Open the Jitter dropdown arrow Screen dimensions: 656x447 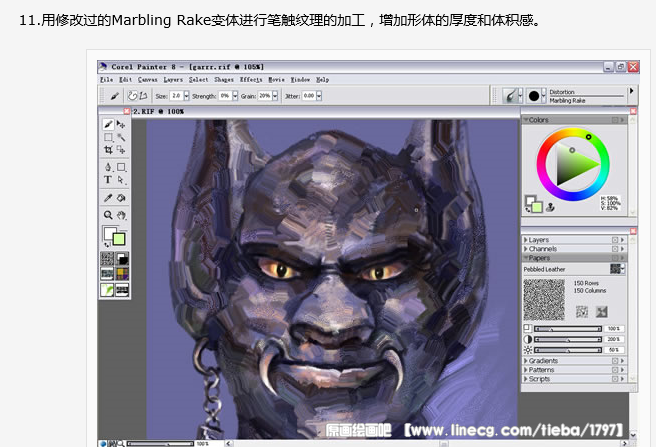point(319,96)
